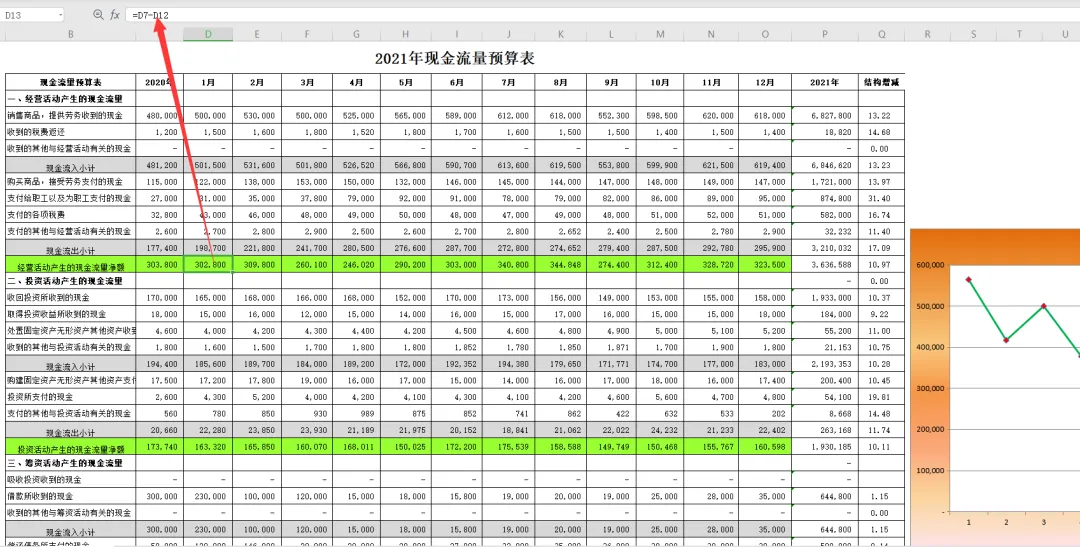
Task: Click chart axis label 600,000
Action: 929,265
